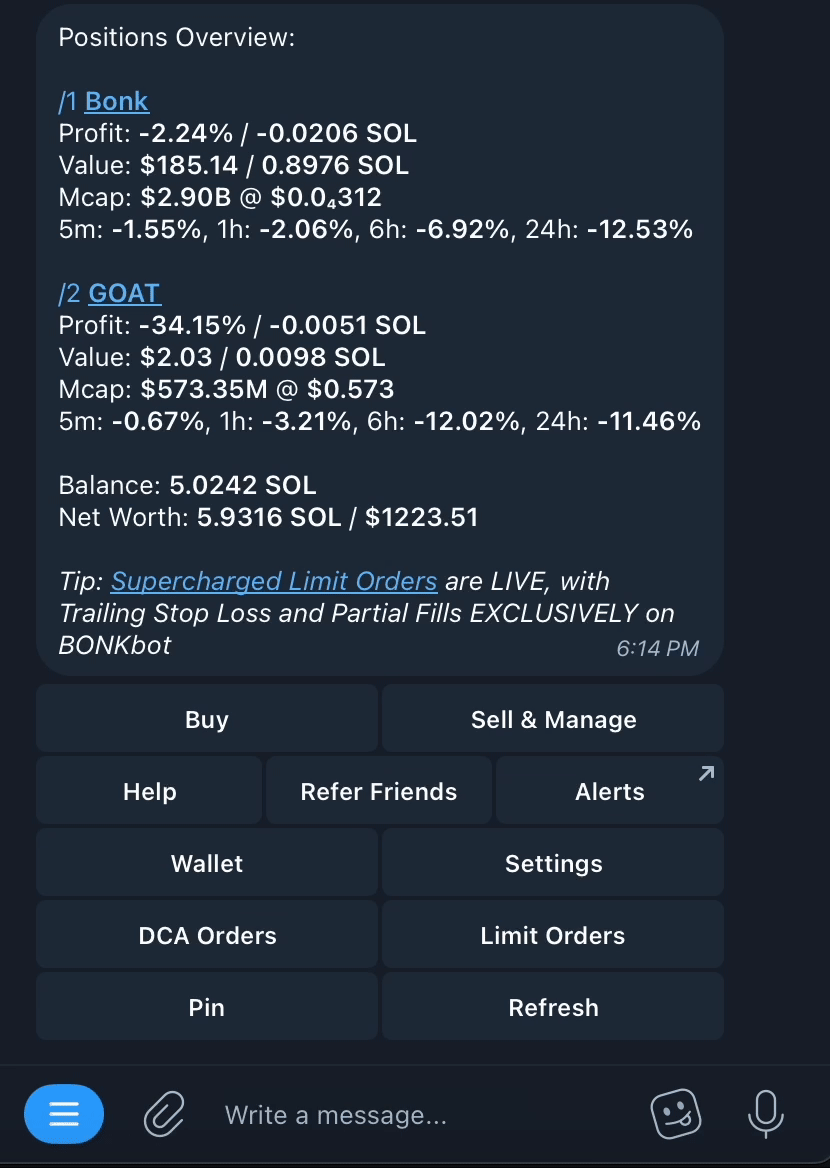Open the bot menu button
830x1168 pixels.
point(64,1114)
